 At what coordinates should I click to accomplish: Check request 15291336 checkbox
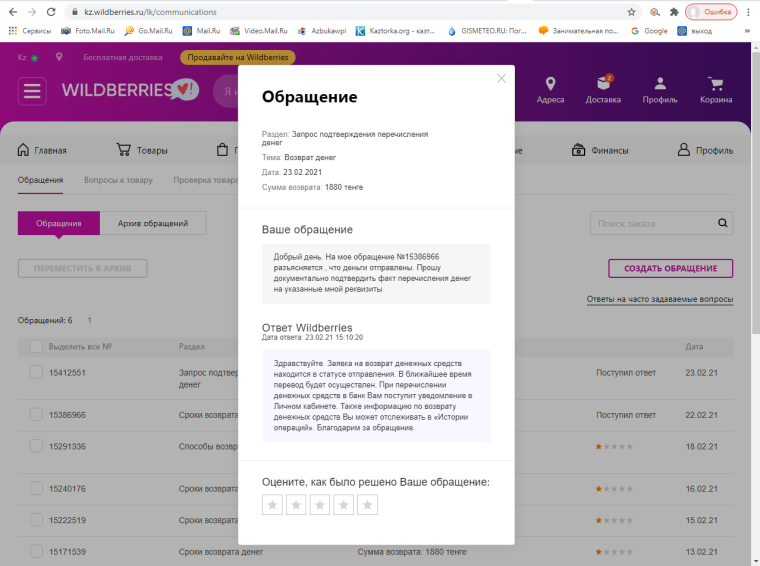36,446
